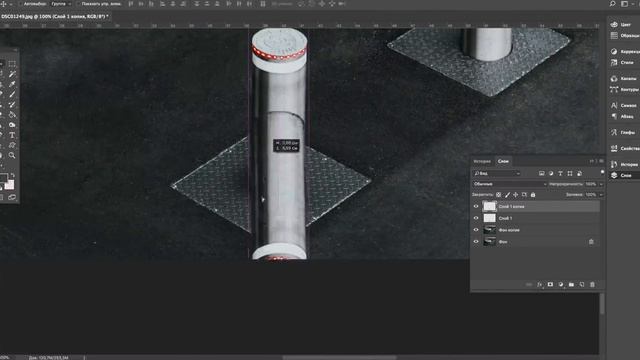Open the History panel from dock
Screen dimensions: 640x360
[624, 164]
